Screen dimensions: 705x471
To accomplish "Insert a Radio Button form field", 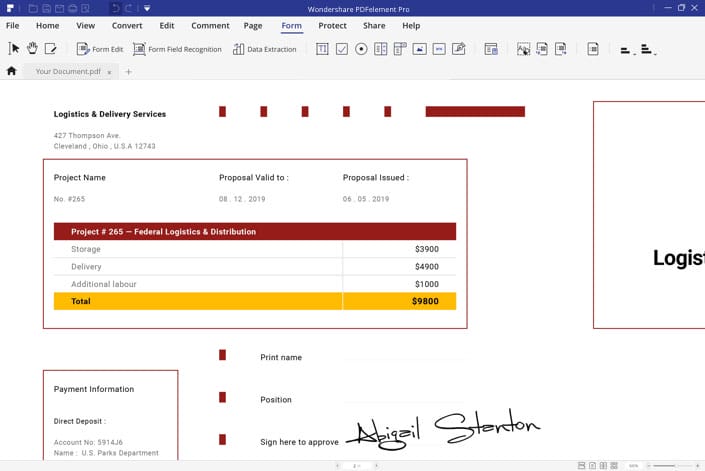I will pos(361,48).
